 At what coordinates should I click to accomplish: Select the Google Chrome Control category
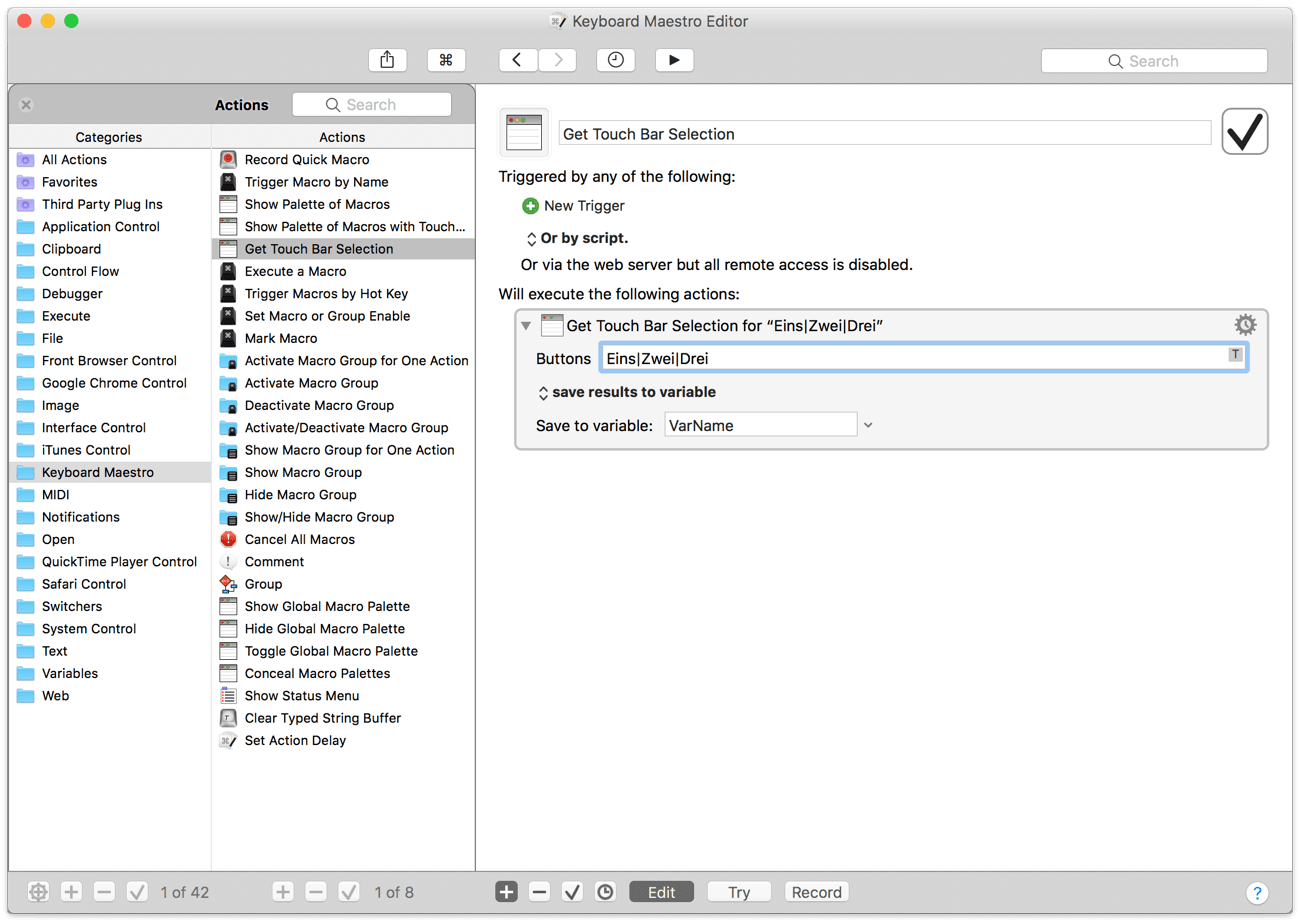pos(110,383)
